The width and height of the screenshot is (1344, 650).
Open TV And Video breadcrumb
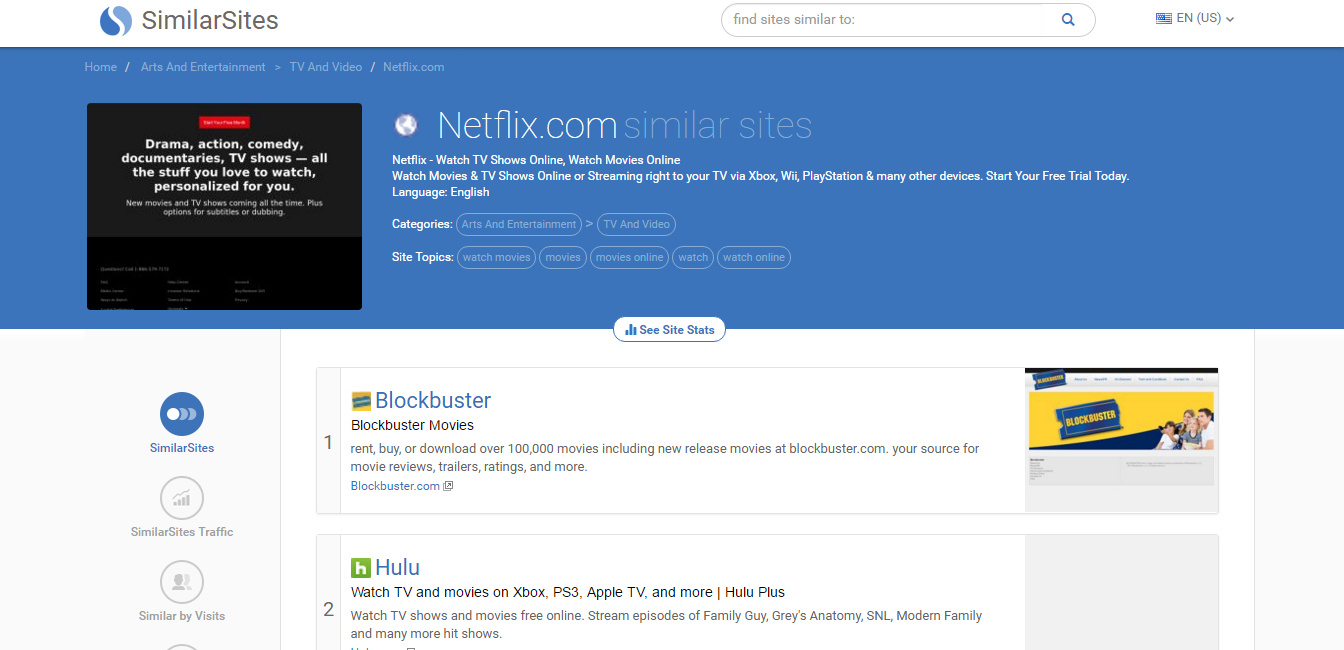pyautogui.click(x=326, y=67)
